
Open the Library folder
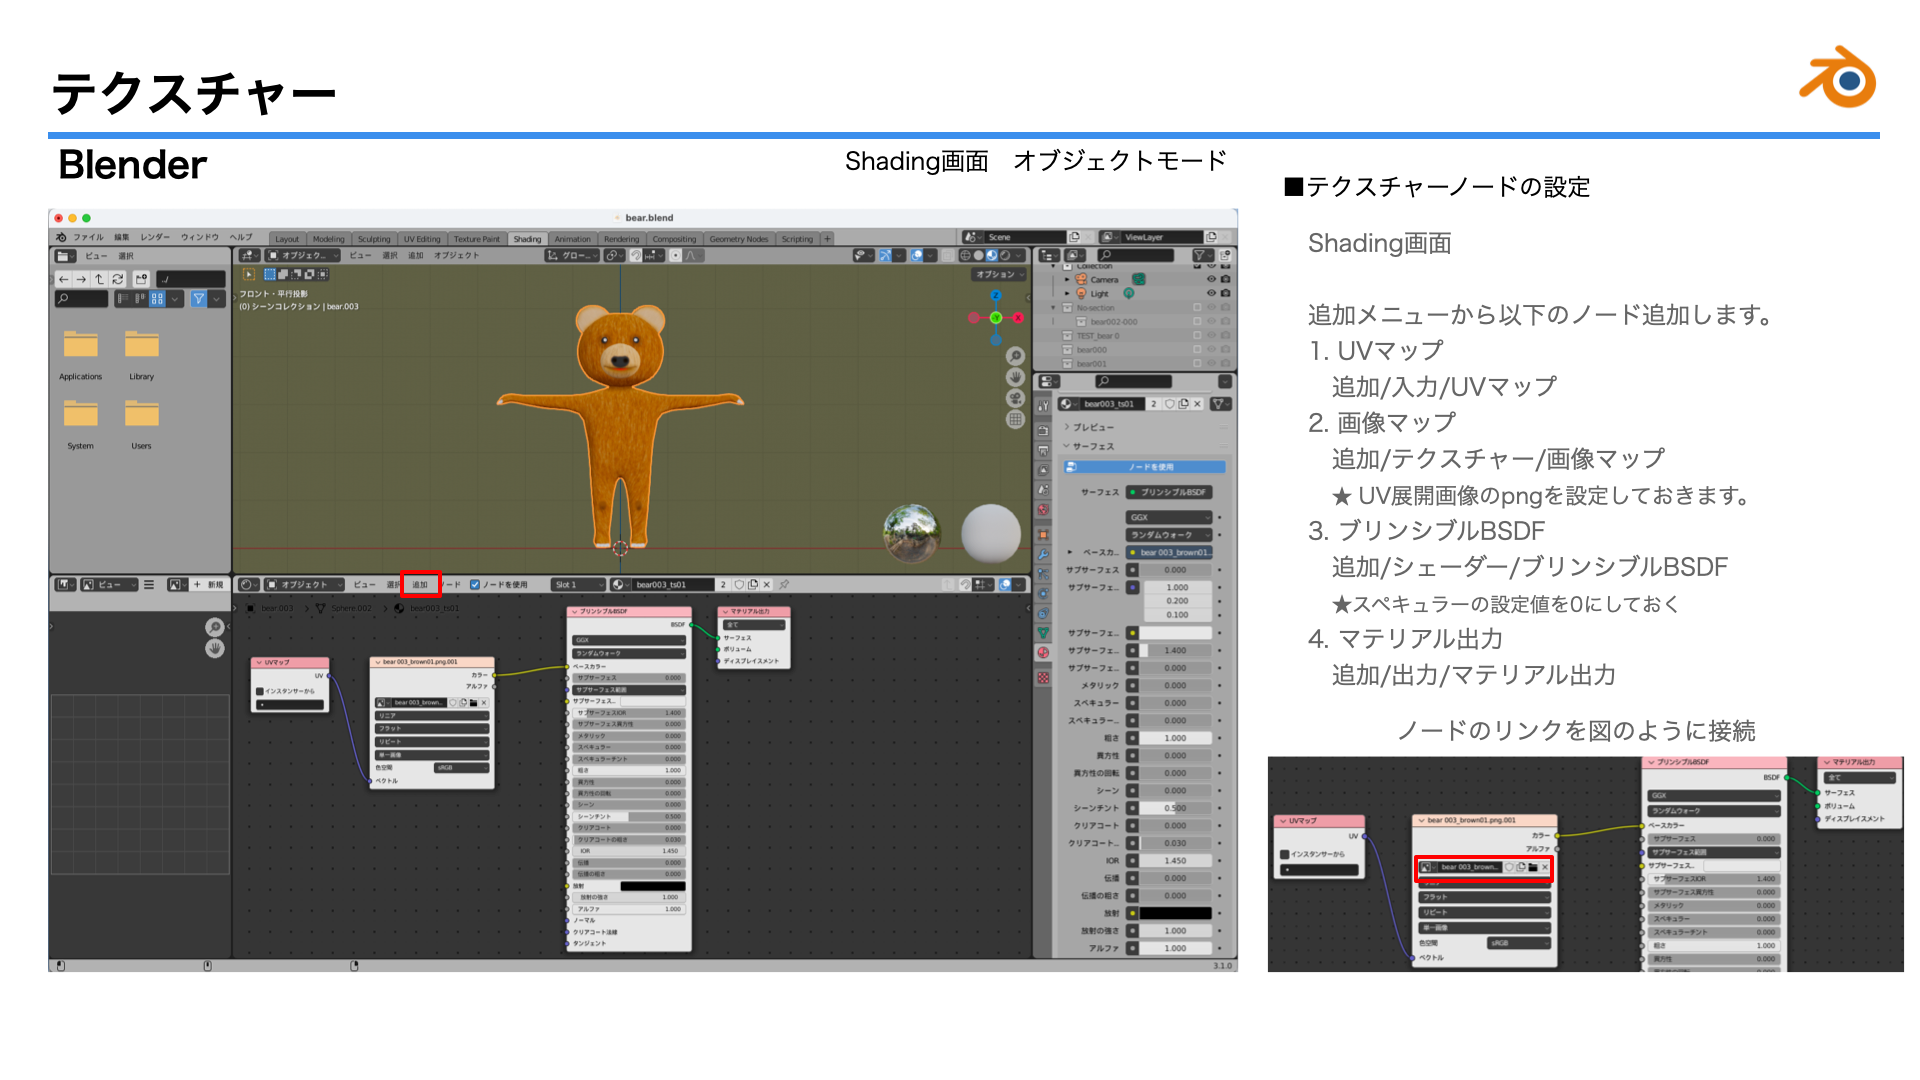[x=141, y=353]
